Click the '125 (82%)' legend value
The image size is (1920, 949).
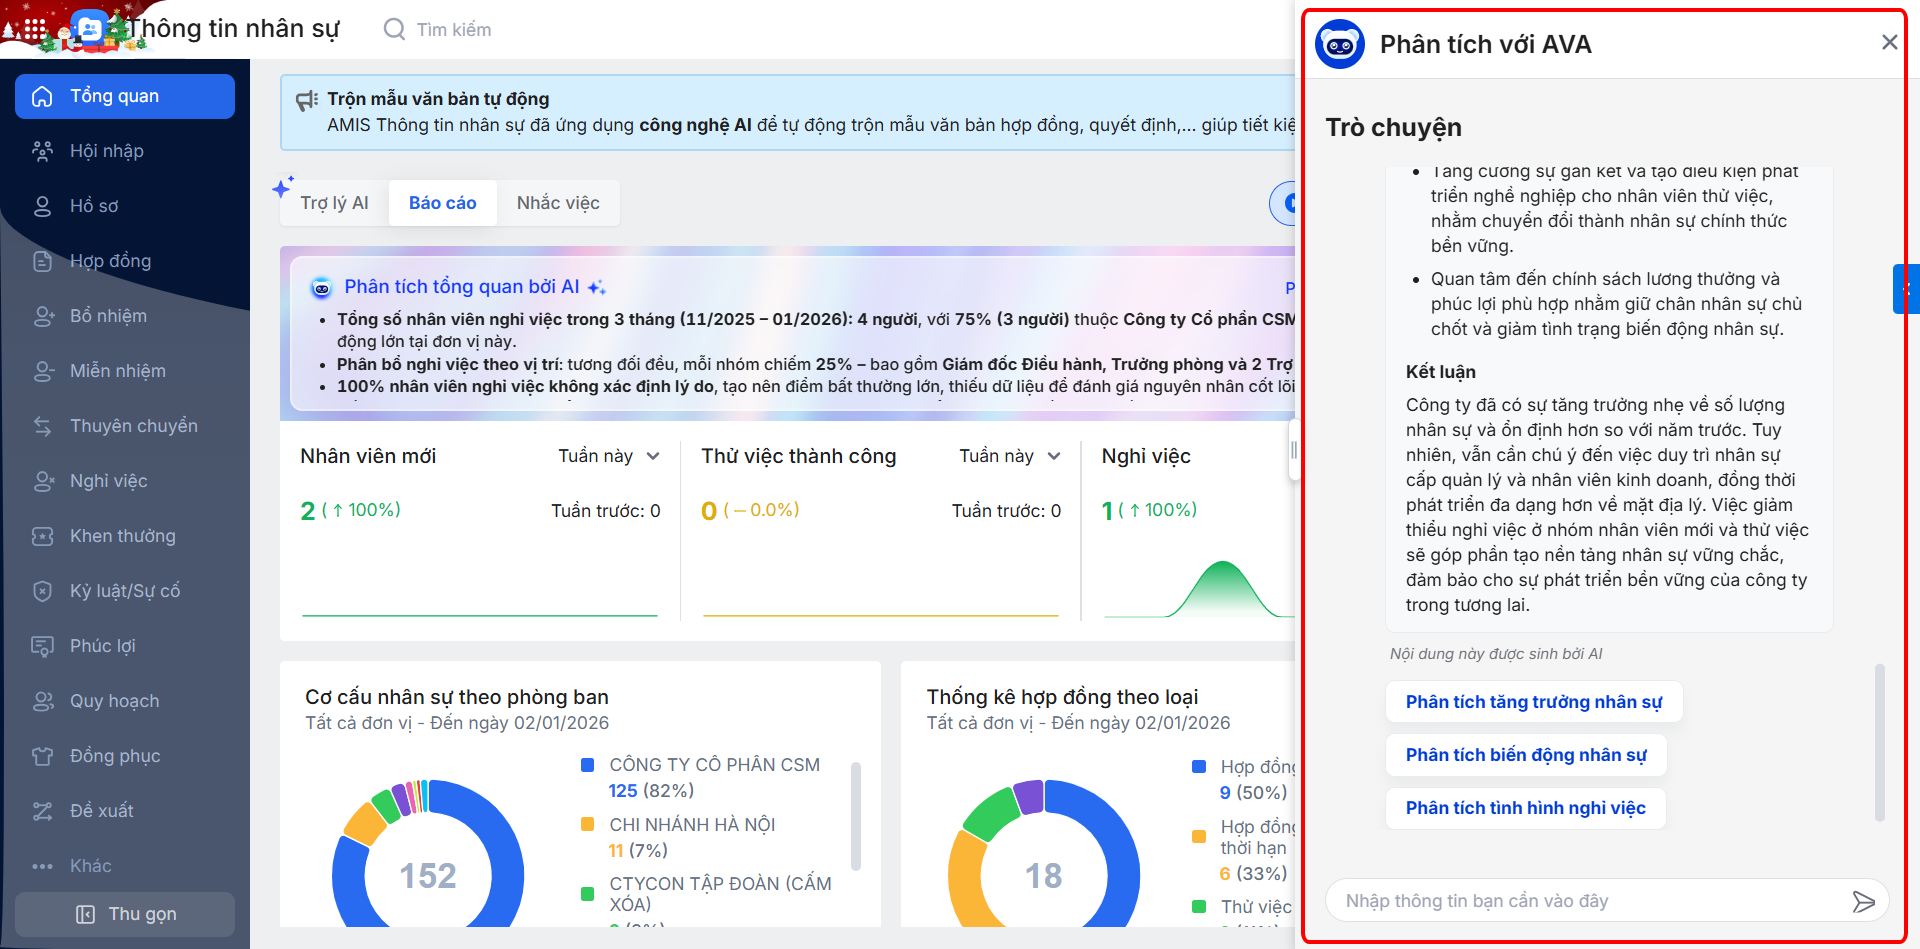point(651,791)
